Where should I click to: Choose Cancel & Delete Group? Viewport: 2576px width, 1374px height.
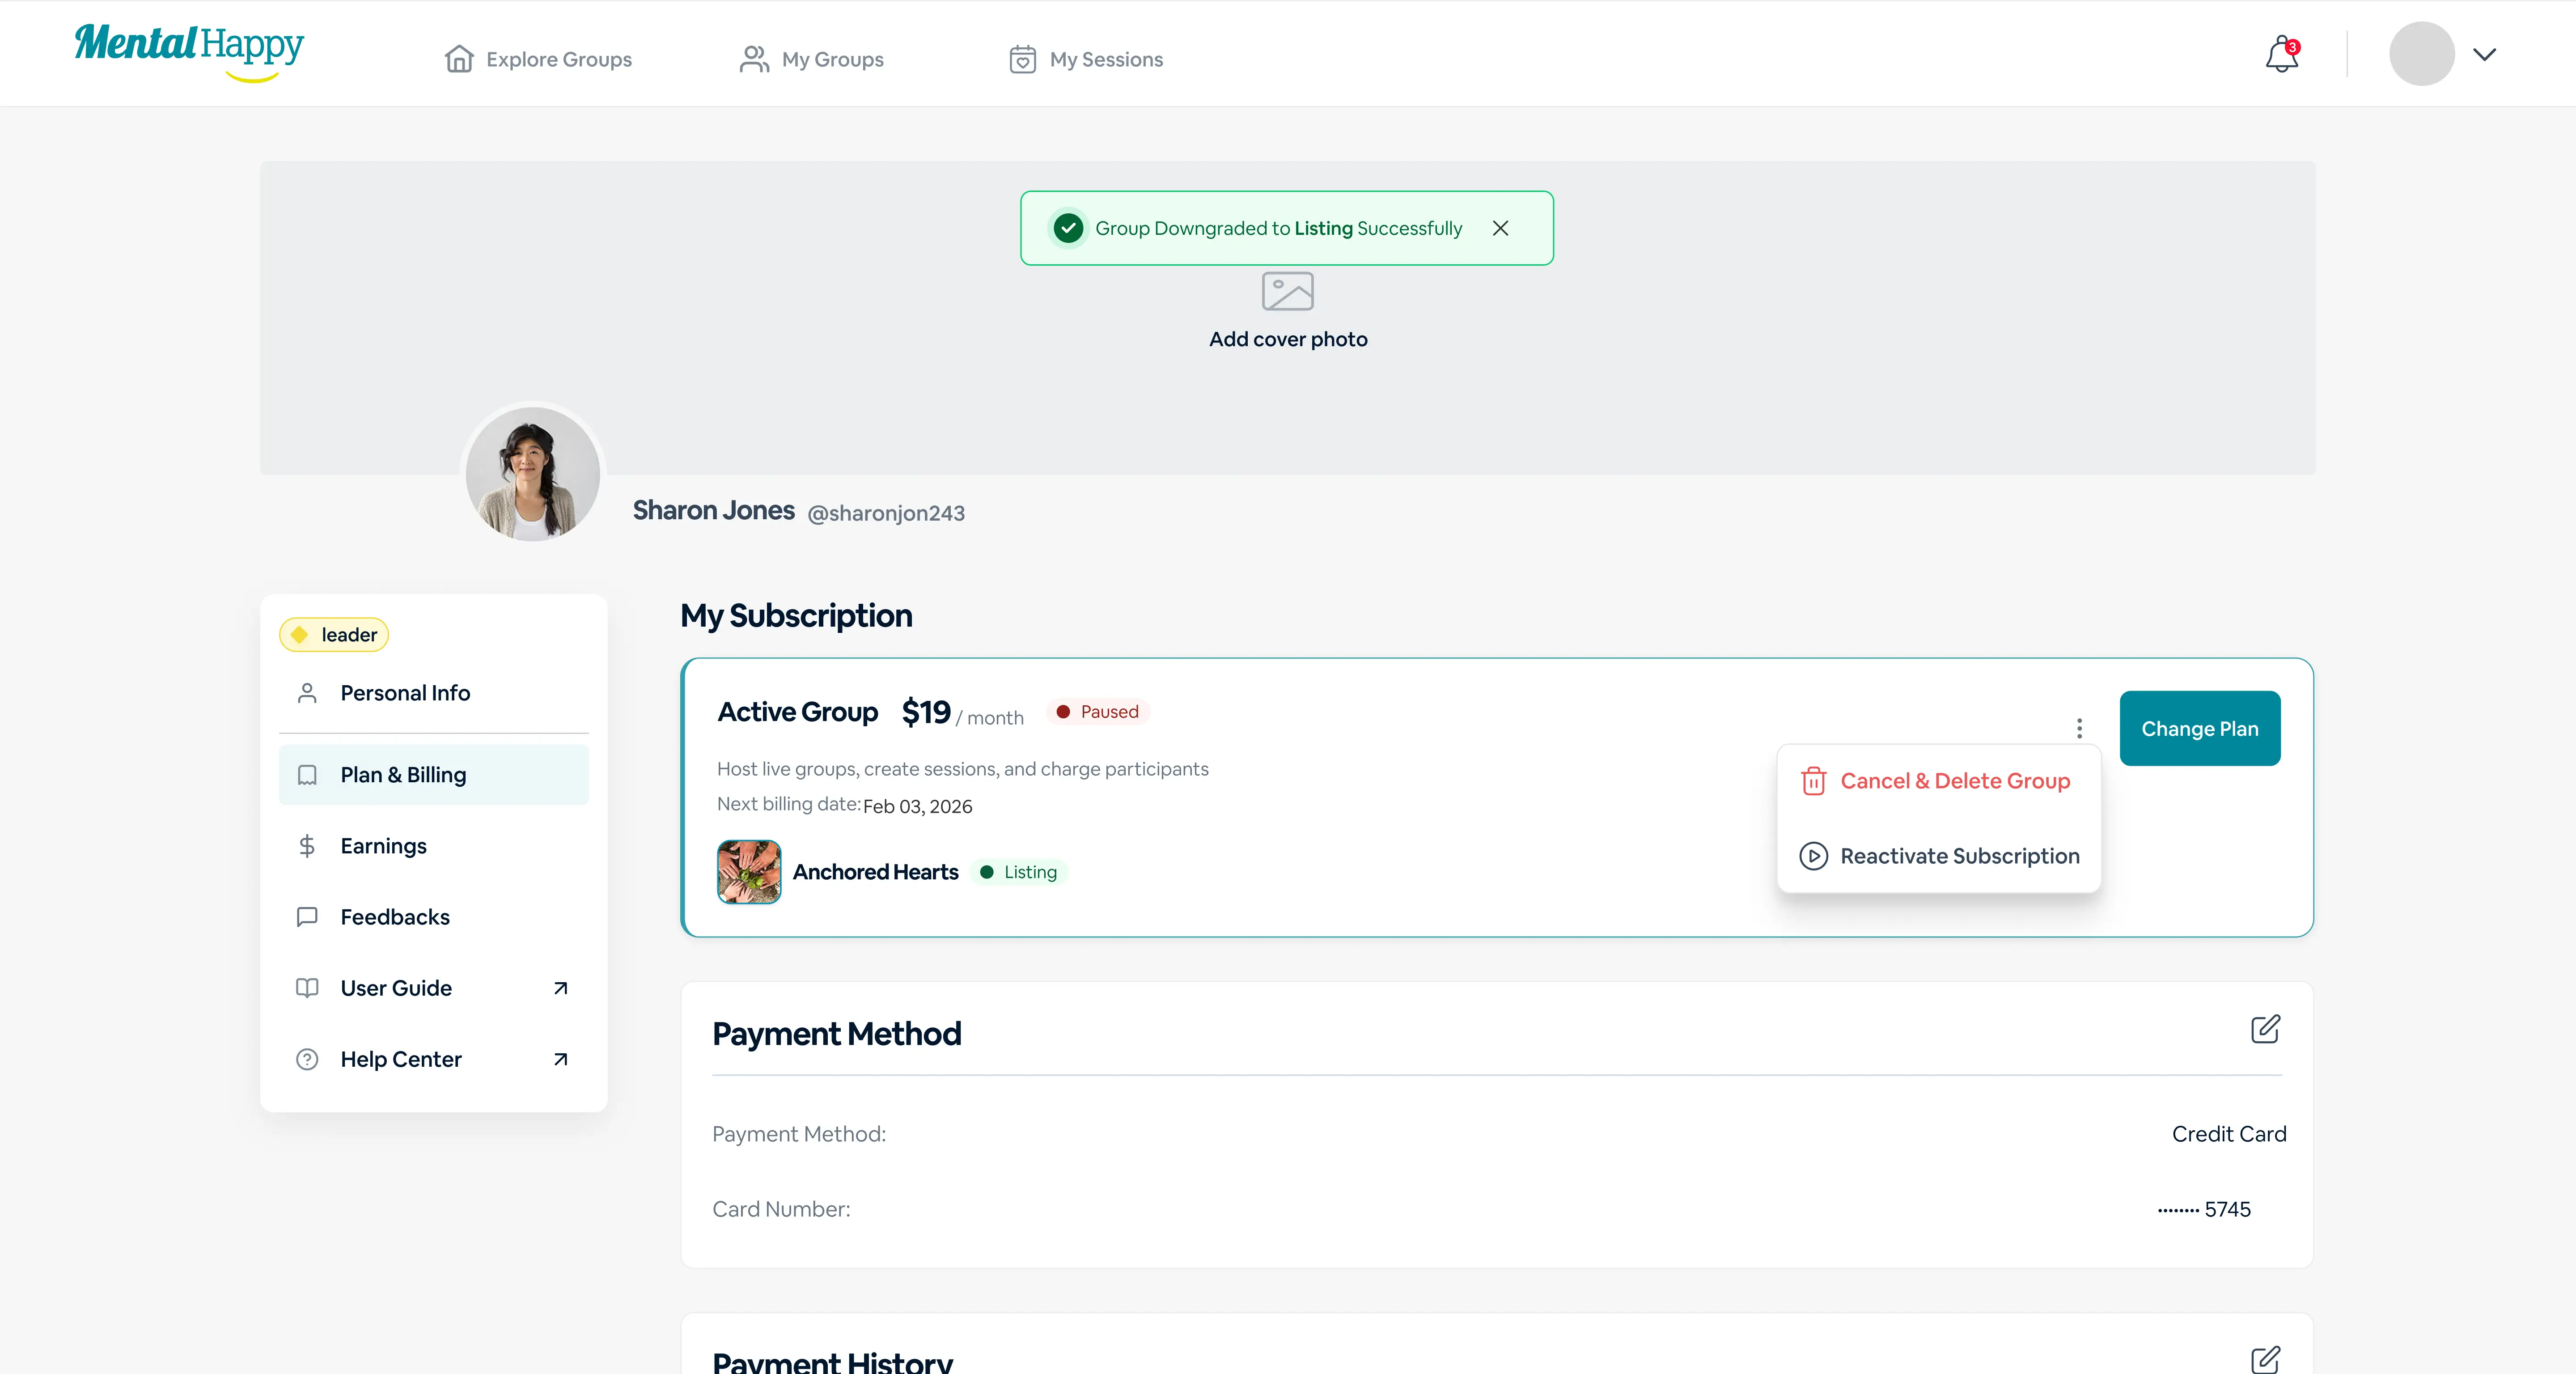1937,781
